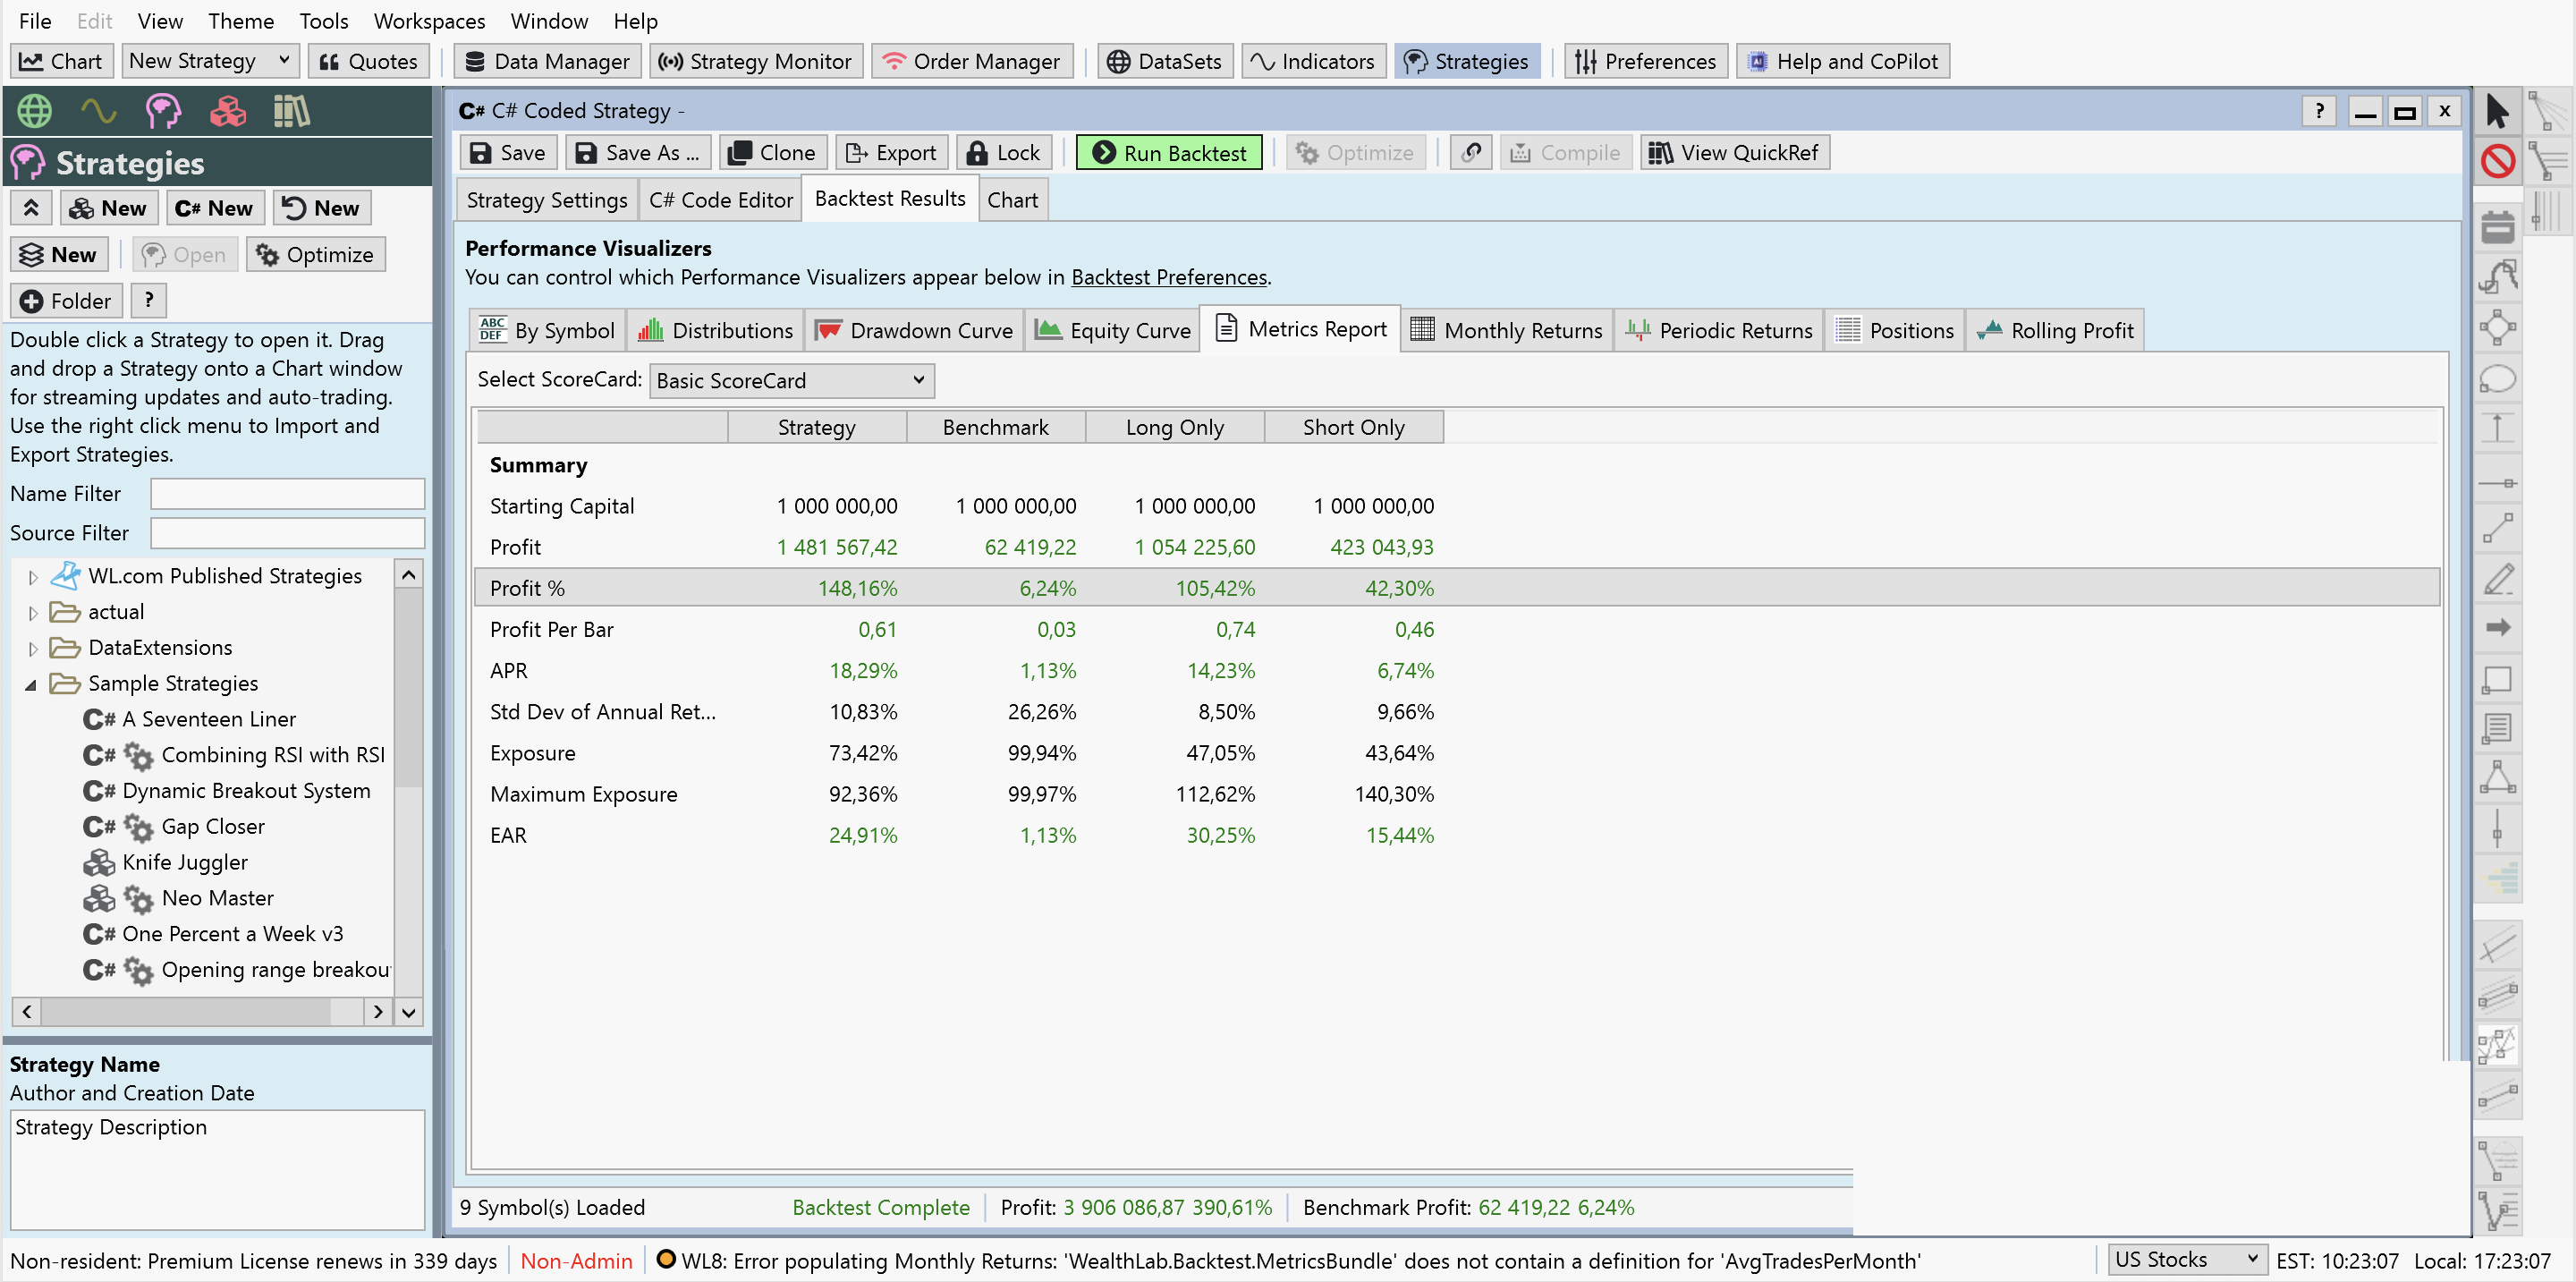Click the Save As button
Viewport: 2576px width, 1282px height.
pos(638,153)
